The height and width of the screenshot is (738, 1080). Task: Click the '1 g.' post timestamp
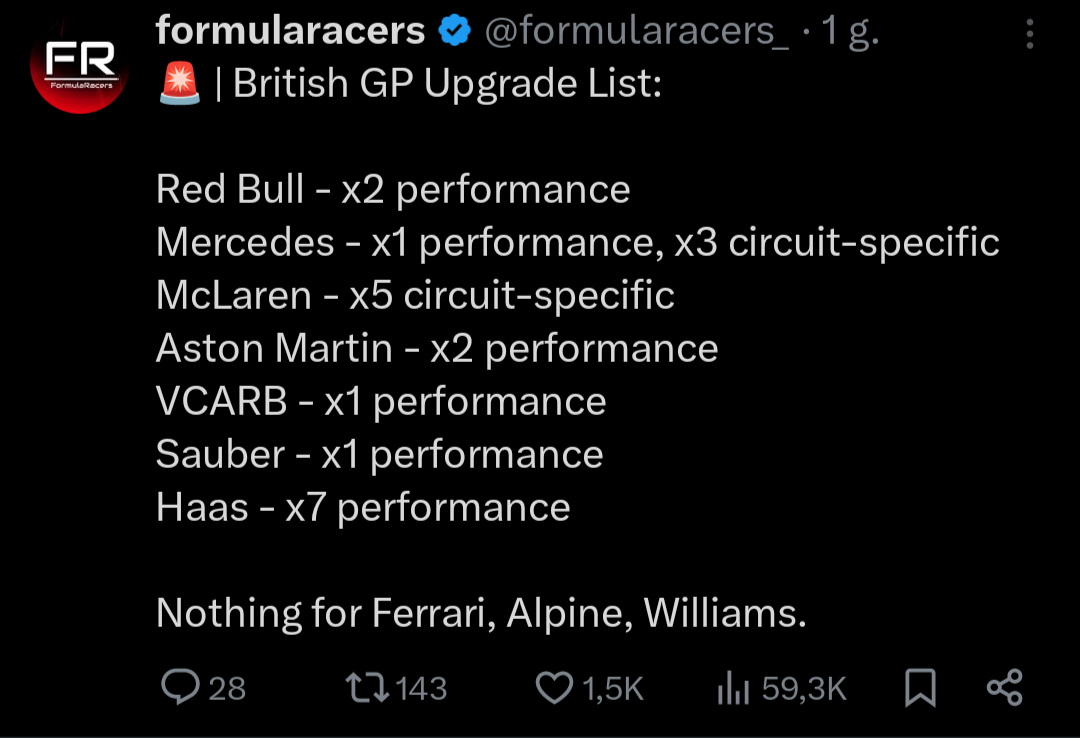coord(848,32)
